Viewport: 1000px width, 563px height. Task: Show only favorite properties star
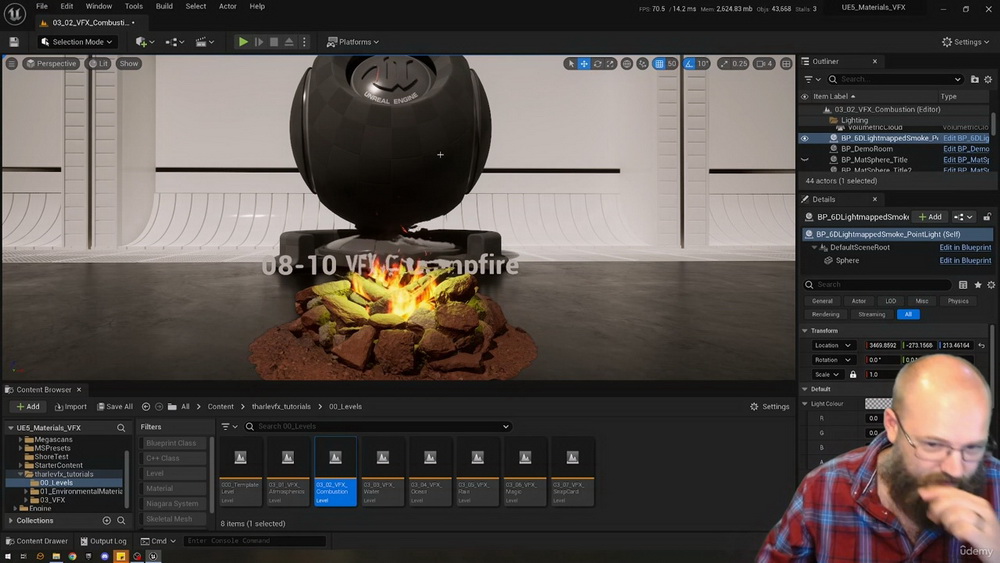click(978, 285)
